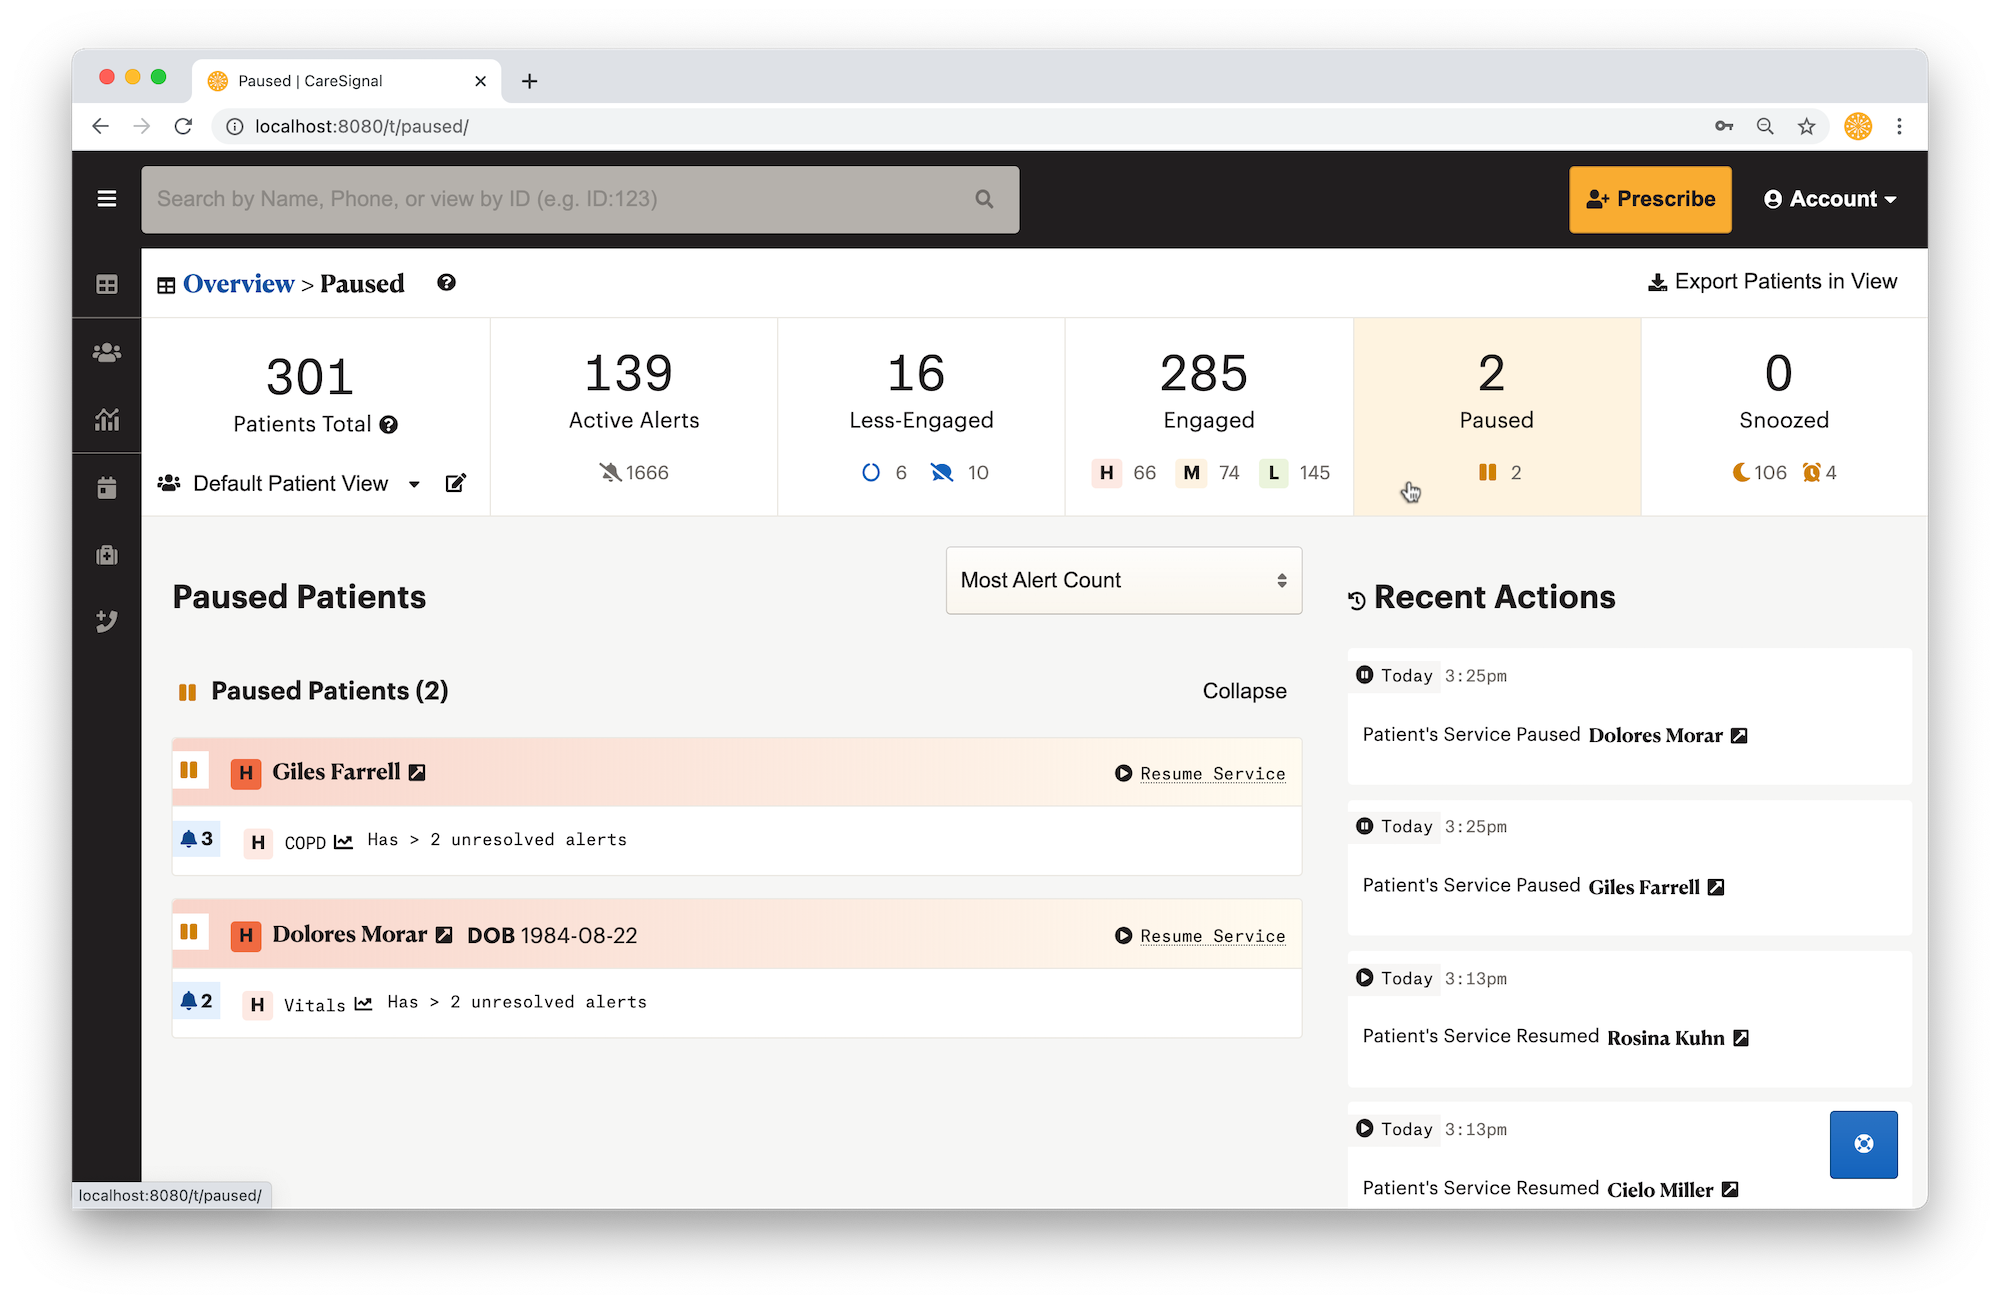Screen dimensions: 2000x1304
Task: Open Rosina Kuhn link icon in Recent Actions
Action: pyautogui.click(x=1741, y=1038)
